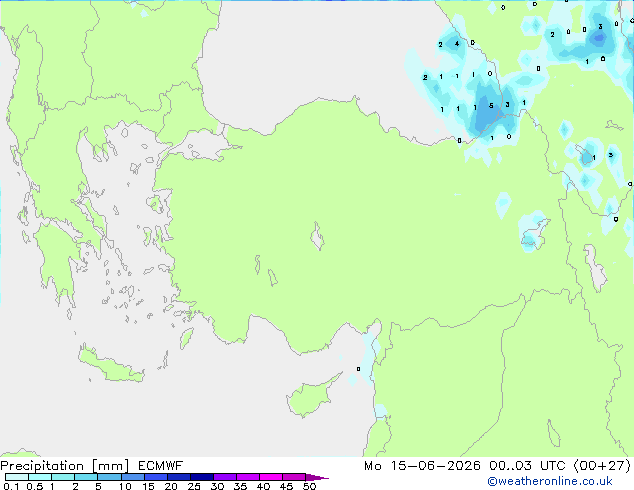Click the 30–35 mm purple legend swatch
The height and width of the screenshot is (490, 634).
224,477
